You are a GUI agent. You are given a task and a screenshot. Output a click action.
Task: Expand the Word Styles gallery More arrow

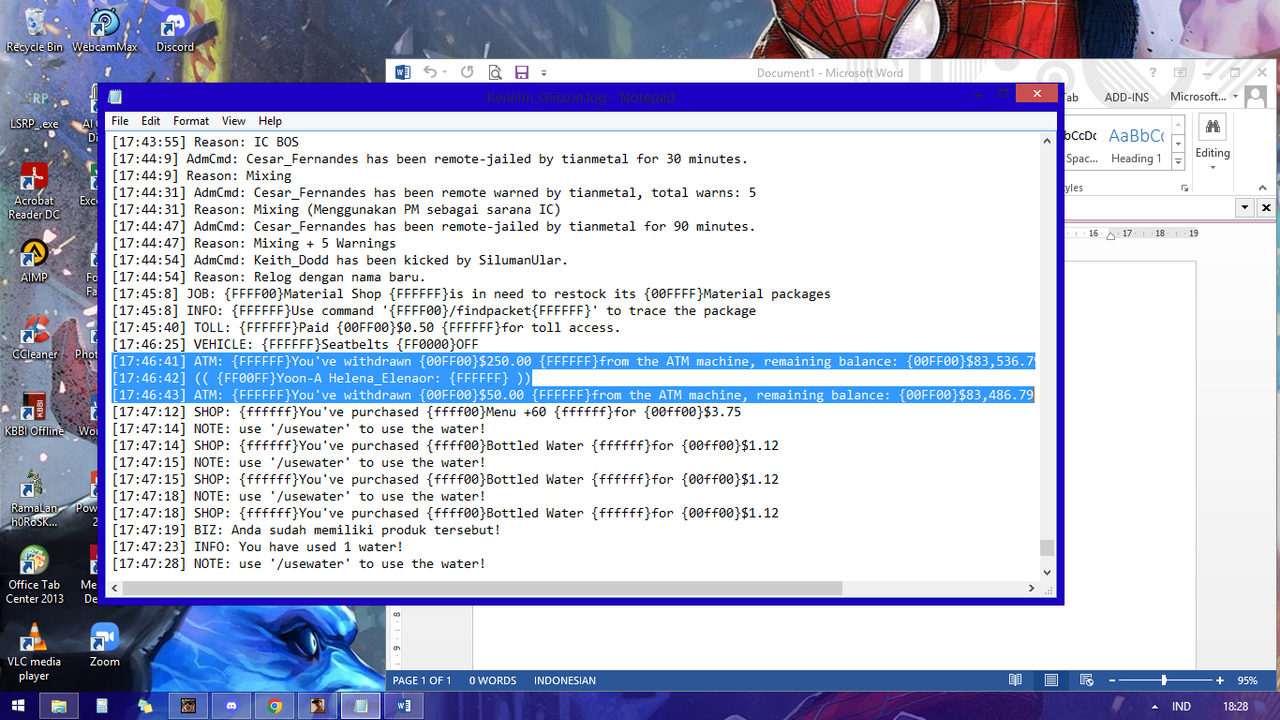click(1178, 161)
